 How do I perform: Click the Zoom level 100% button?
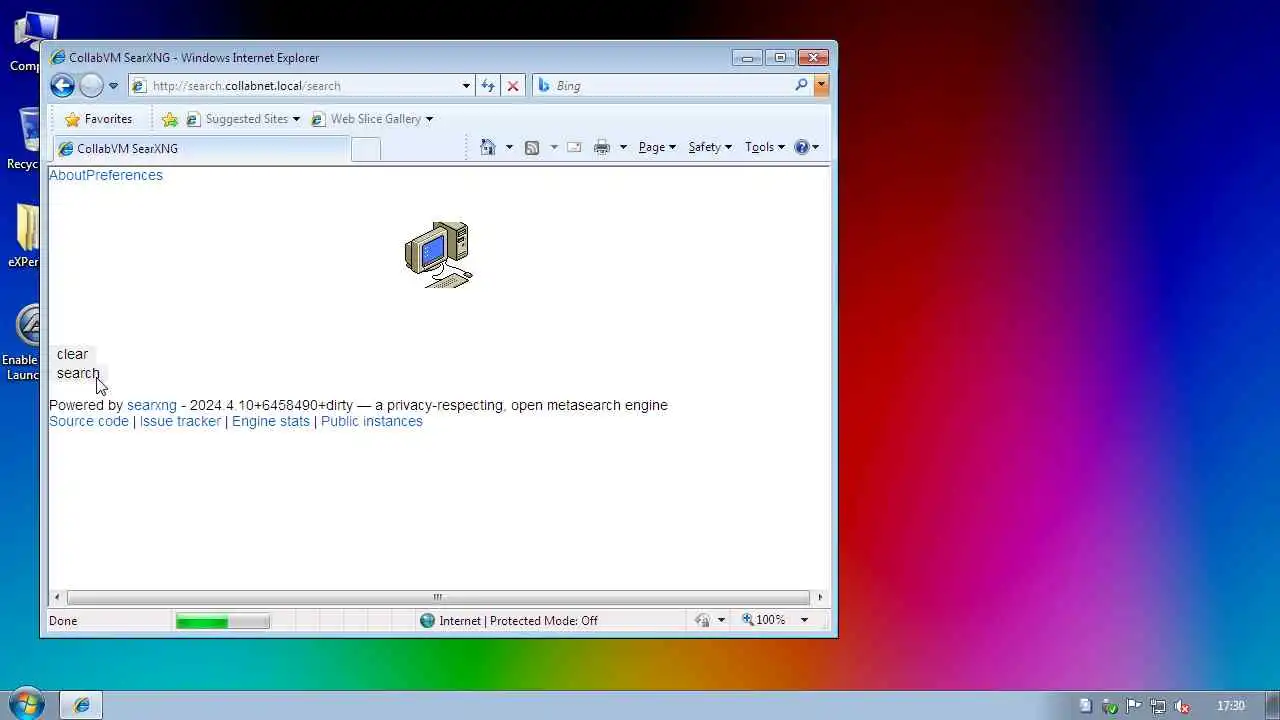click(x=765, y=620)
